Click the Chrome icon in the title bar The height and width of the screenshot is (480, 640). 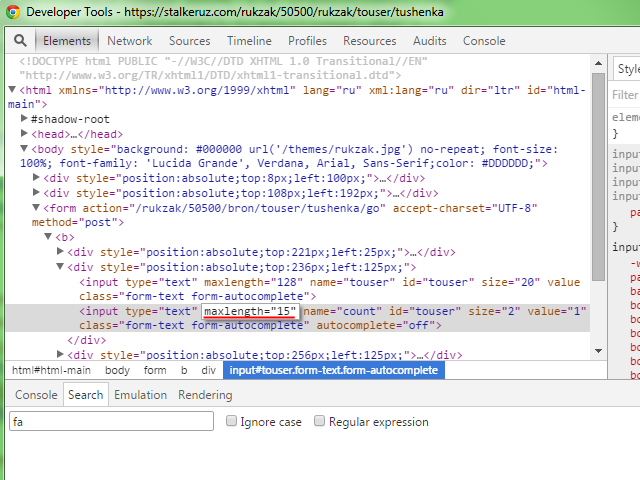click(12, 12)
